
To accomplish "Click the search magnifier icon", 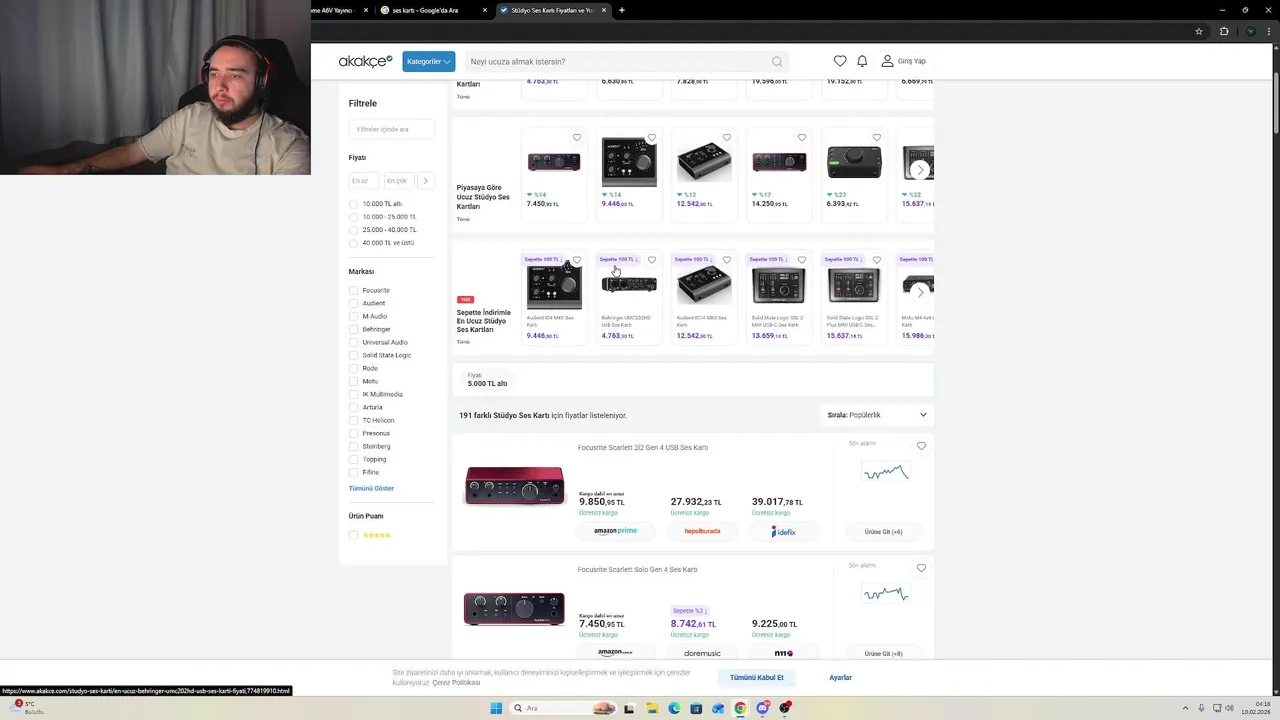I will click(x=777, y=61).
